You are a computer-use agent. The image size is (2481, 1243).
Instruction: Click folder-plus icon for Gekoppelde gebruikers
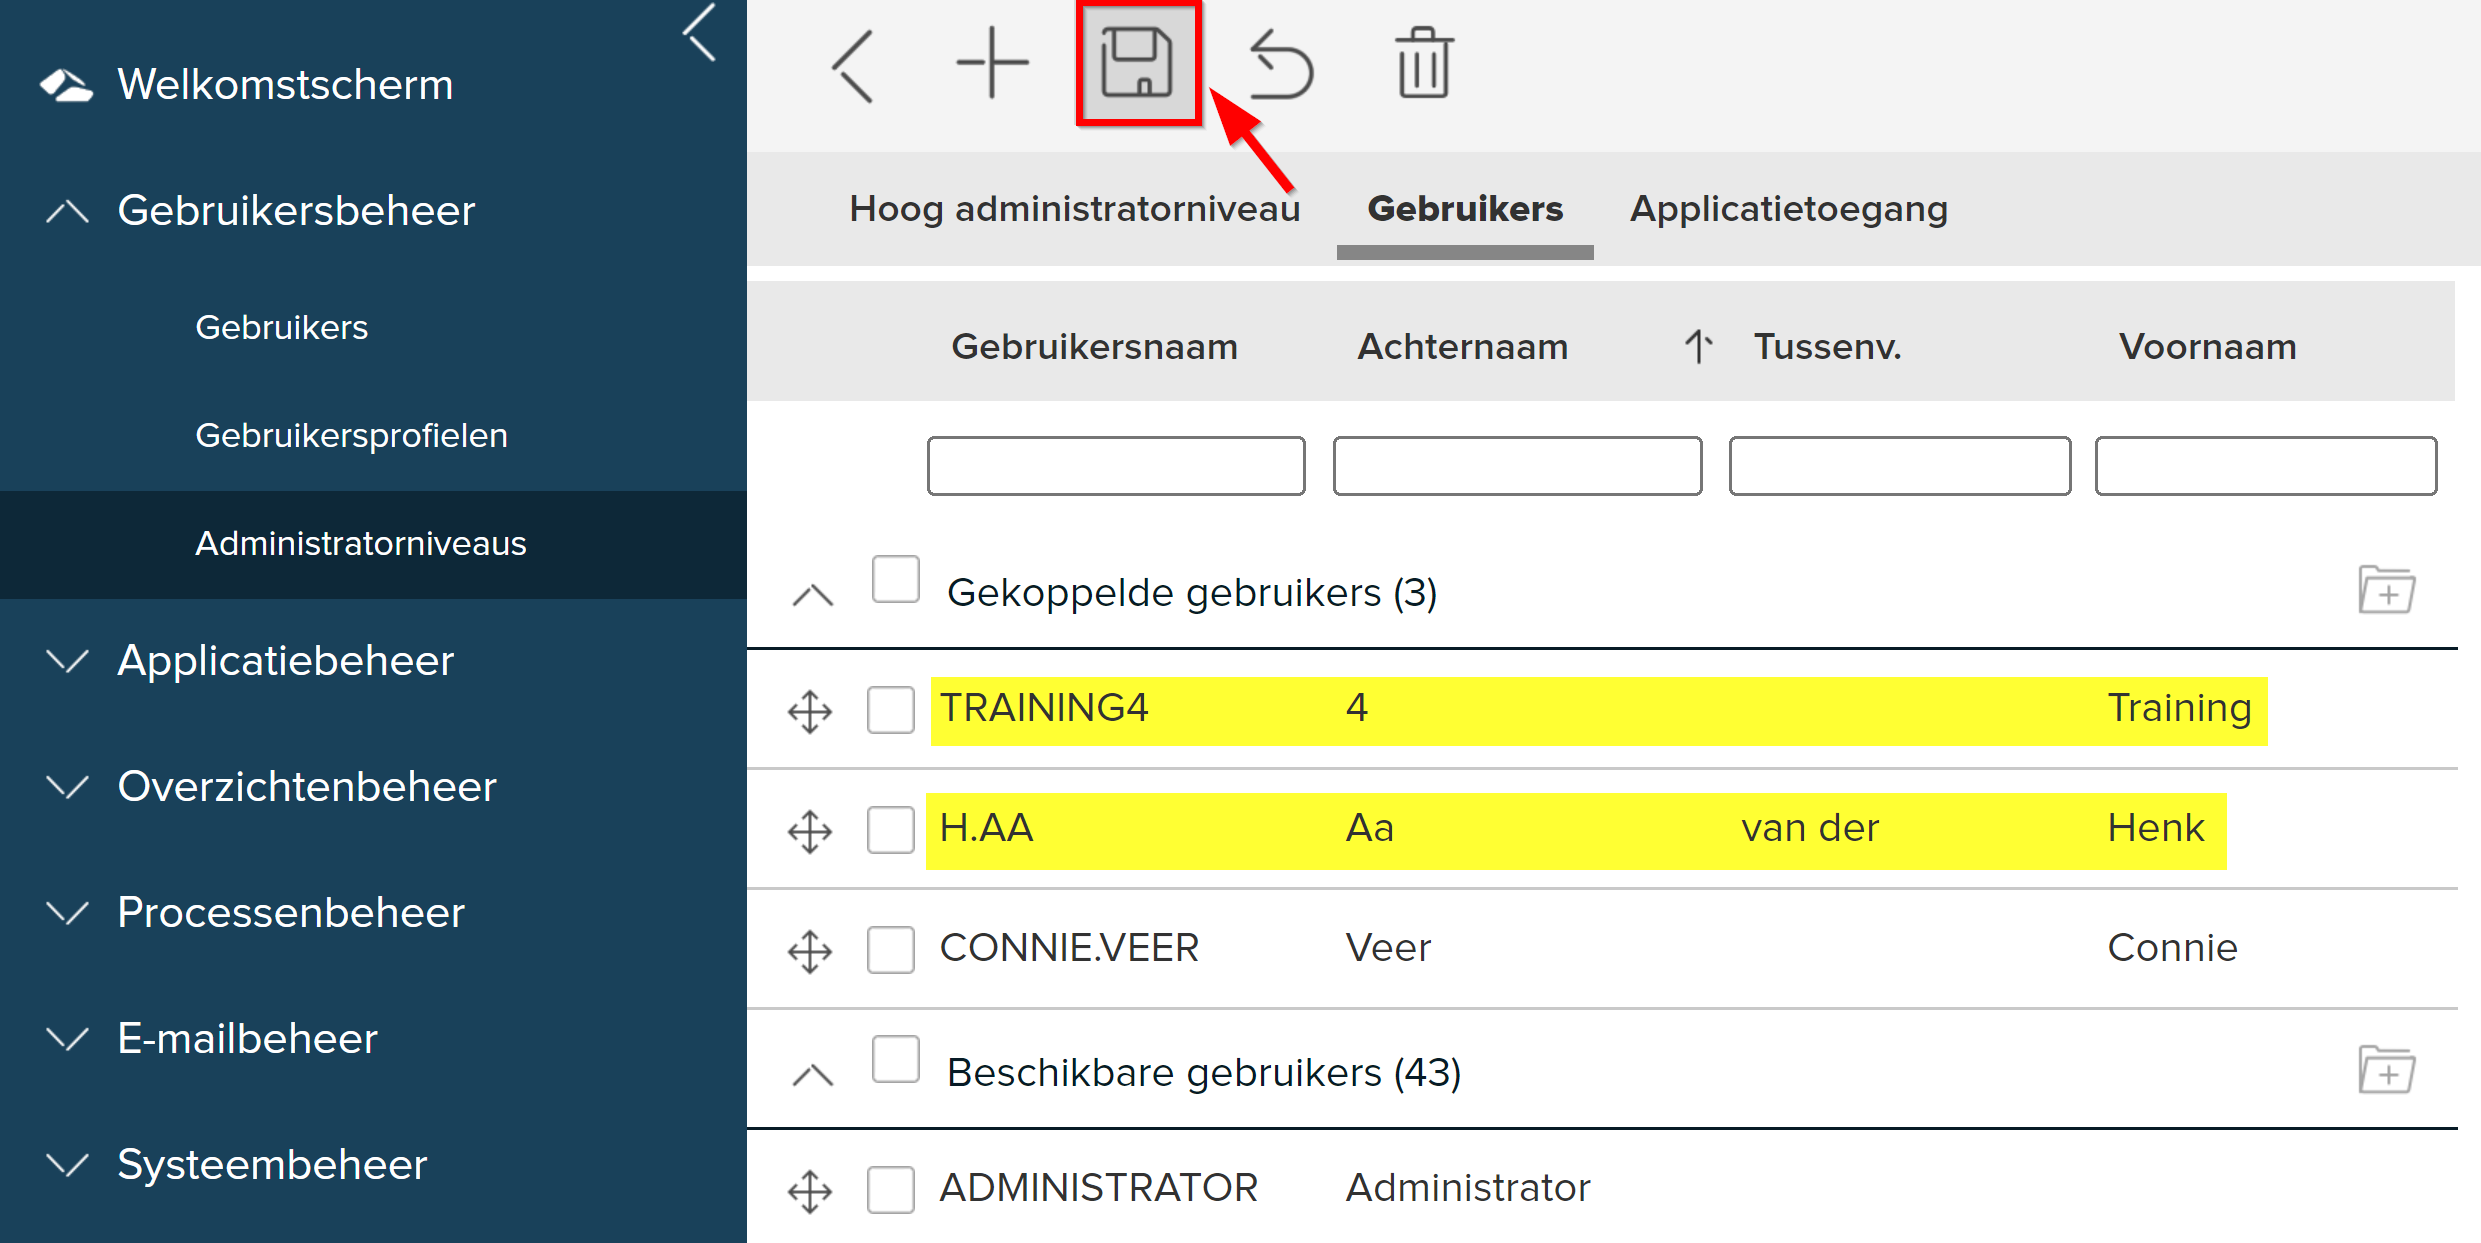click(x=2387, y=590)
